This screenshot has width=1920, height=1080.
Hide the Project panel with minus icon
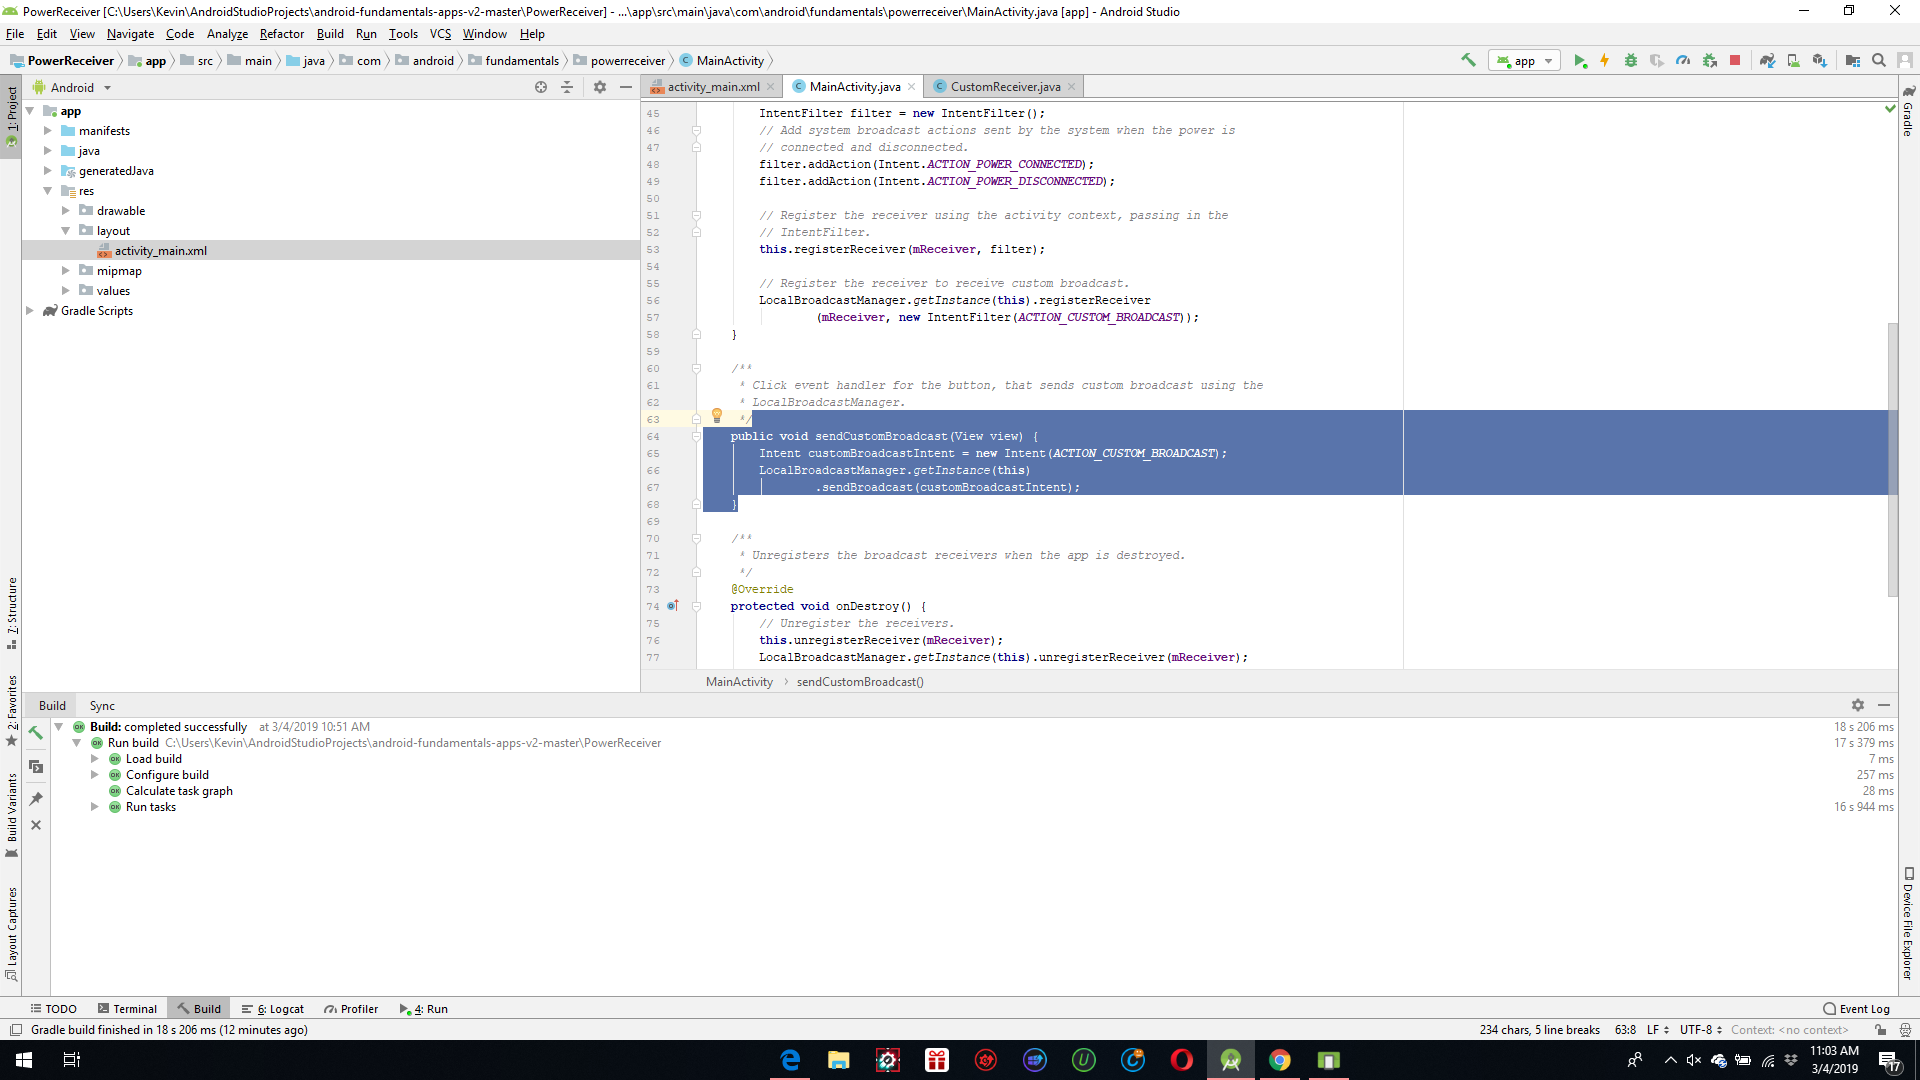click(626, 87)
